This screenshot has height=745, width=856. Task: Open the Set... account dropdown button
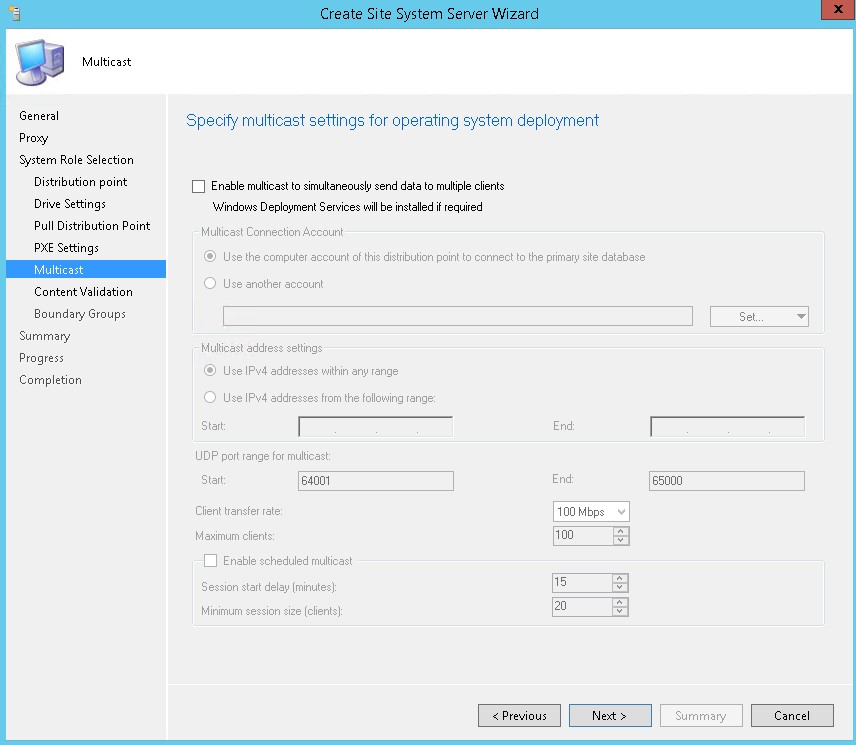(x=759, y=317)
